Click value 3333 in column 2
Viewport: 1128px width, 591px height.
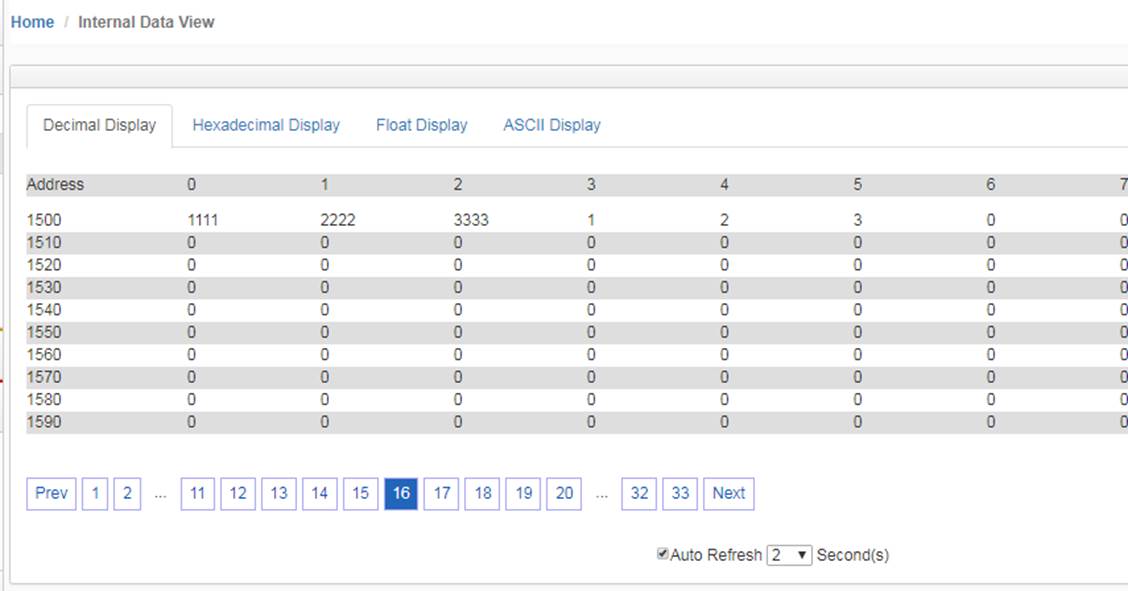coord(471,220)
